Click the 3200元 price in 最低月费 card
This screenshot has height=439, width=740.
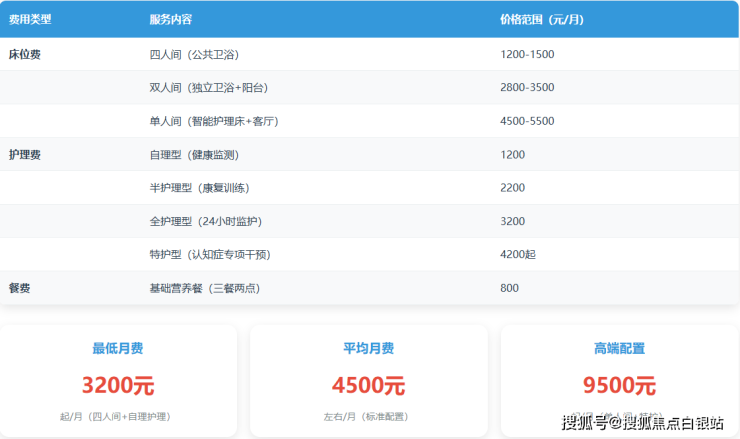coord(118,385)
